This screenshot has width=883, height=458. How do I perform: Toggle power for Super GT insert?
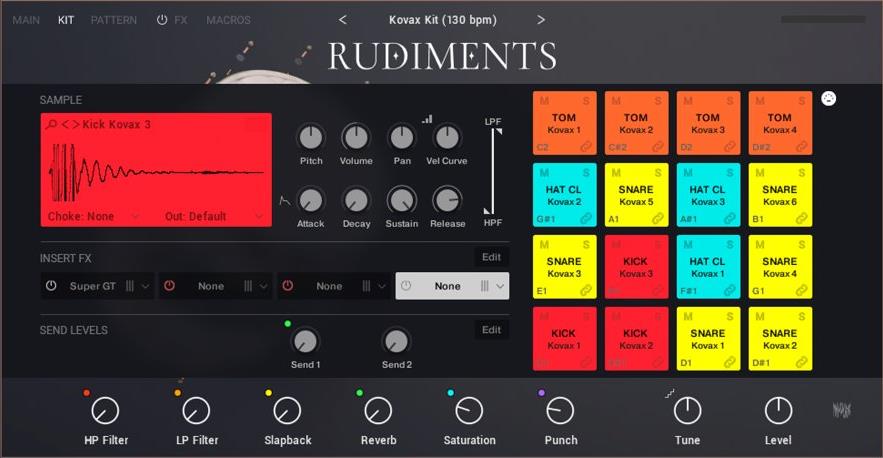51,286
